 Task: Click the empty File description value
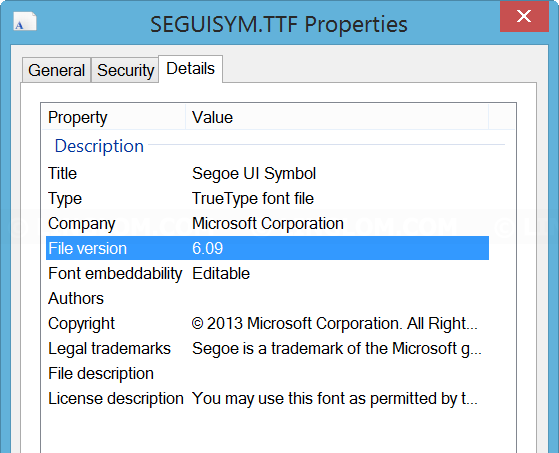point(337,374)
